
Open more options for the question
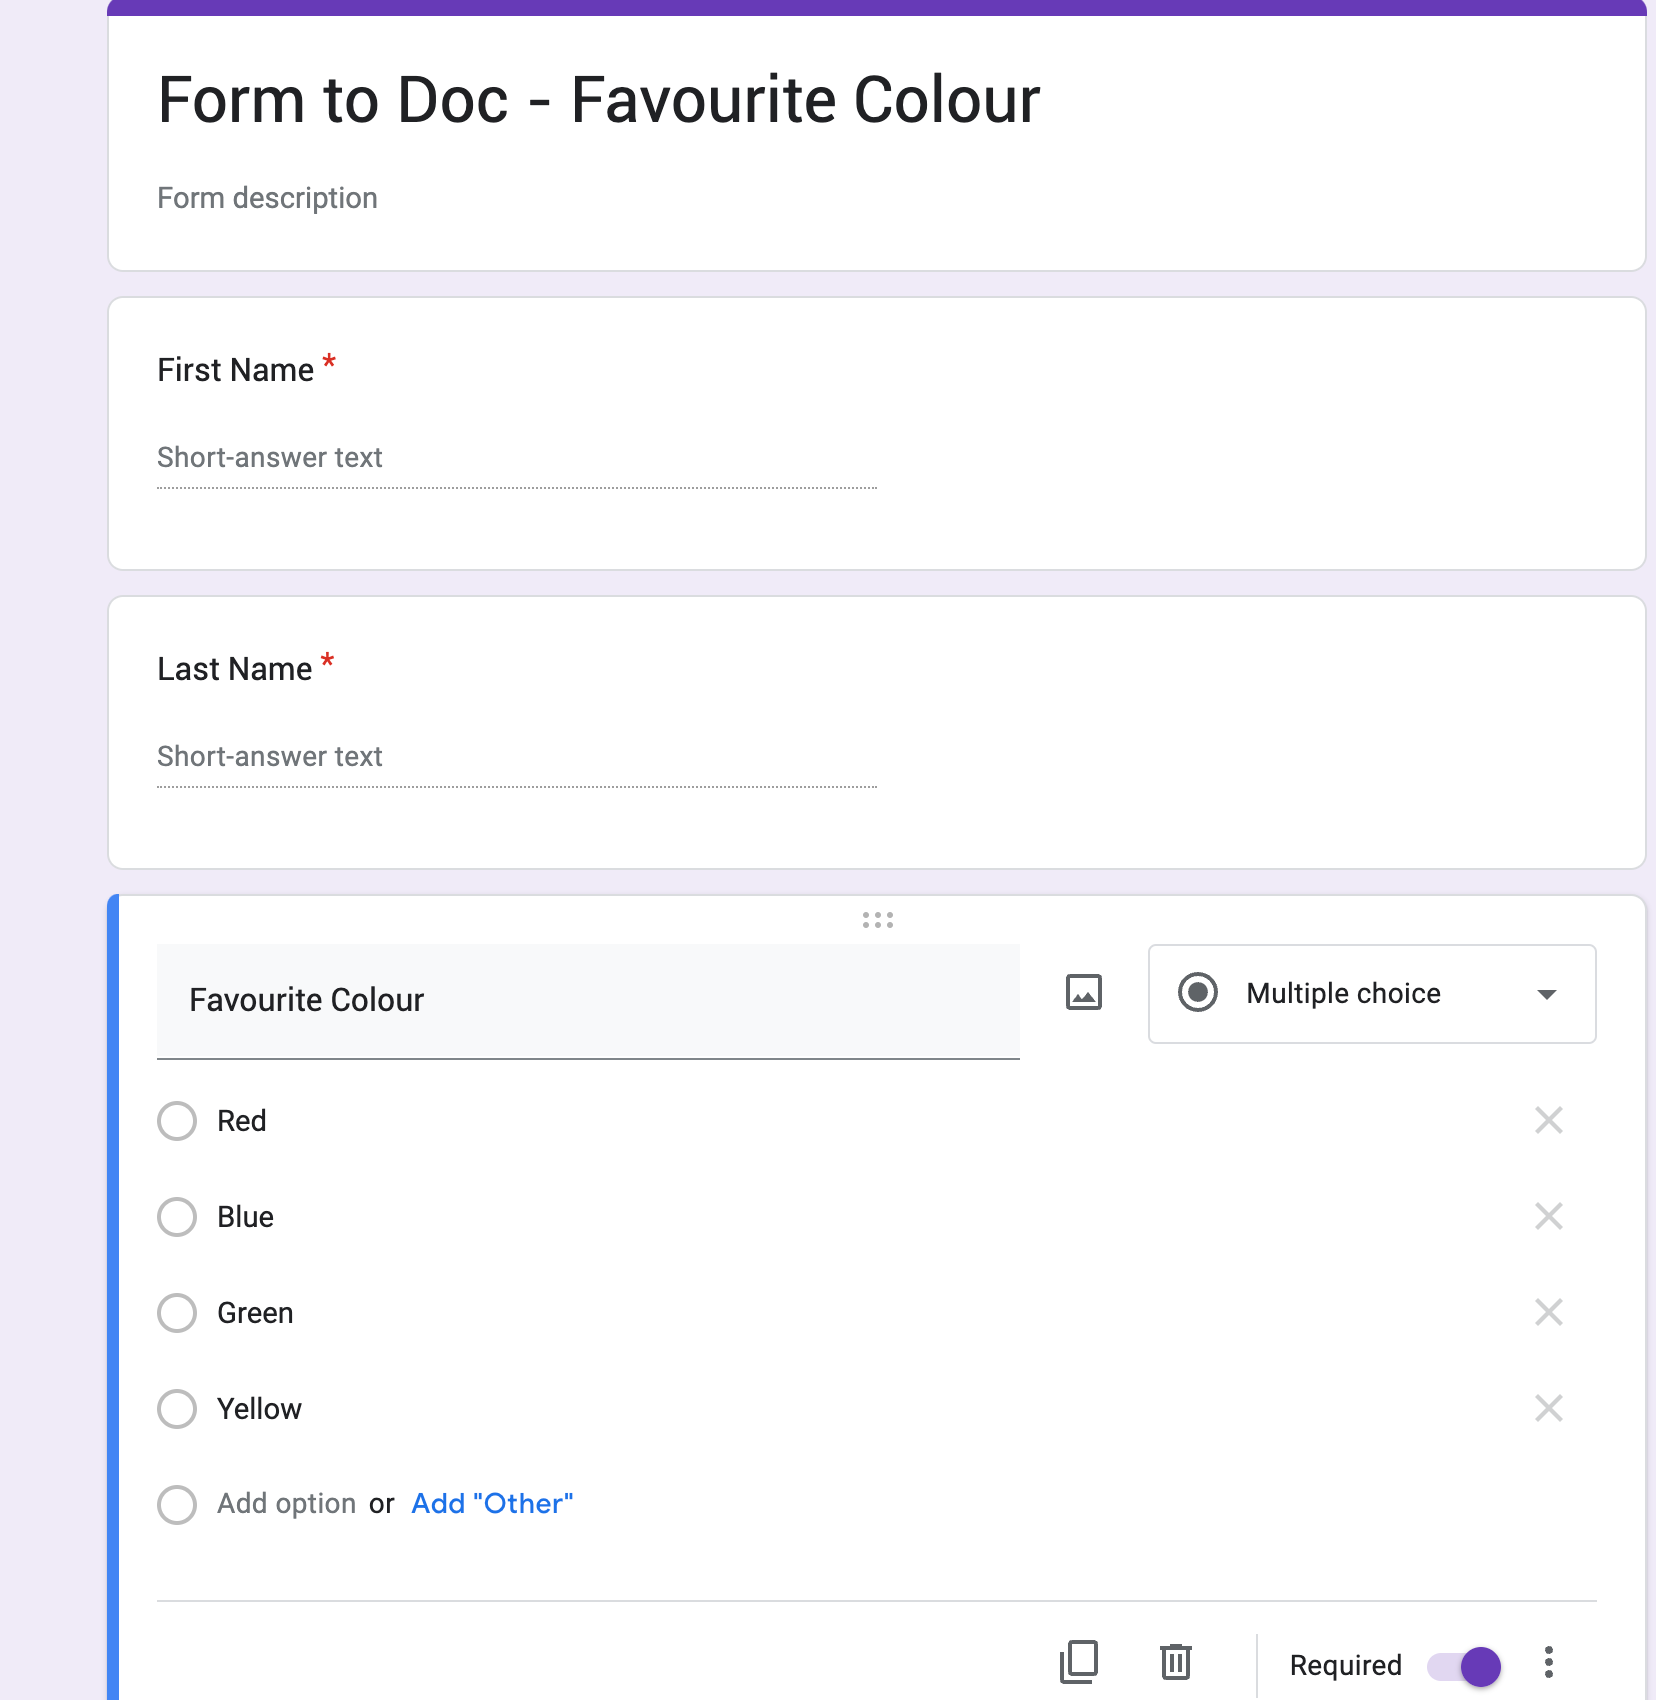[1548, 1663]
